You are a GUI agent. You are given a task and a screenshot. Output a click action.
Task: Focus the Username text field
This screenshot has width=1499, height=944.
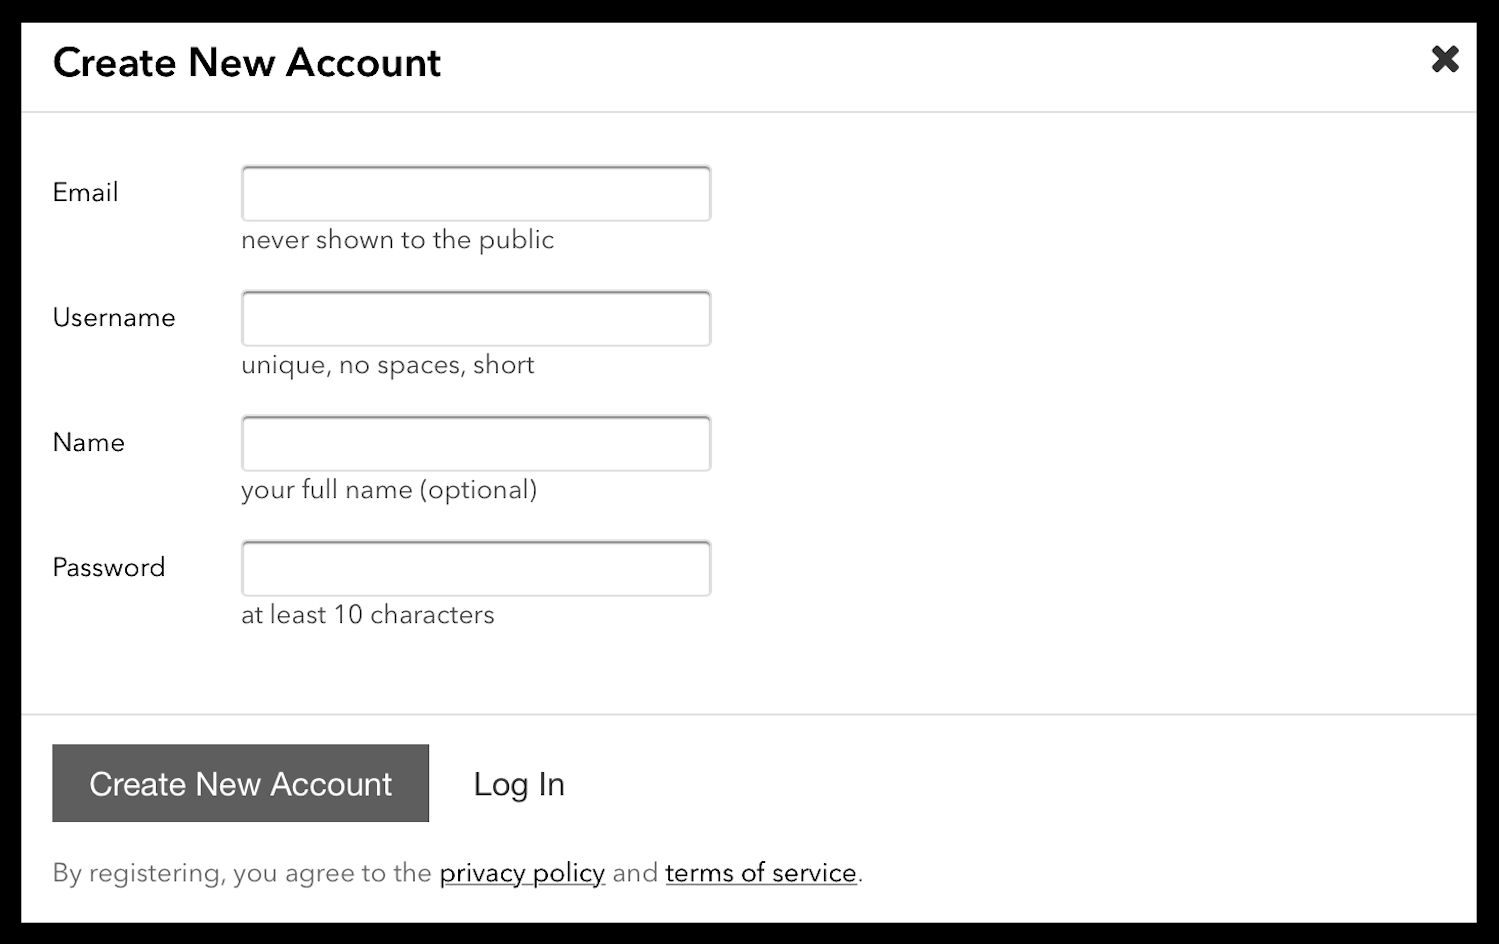click(475, 318)
